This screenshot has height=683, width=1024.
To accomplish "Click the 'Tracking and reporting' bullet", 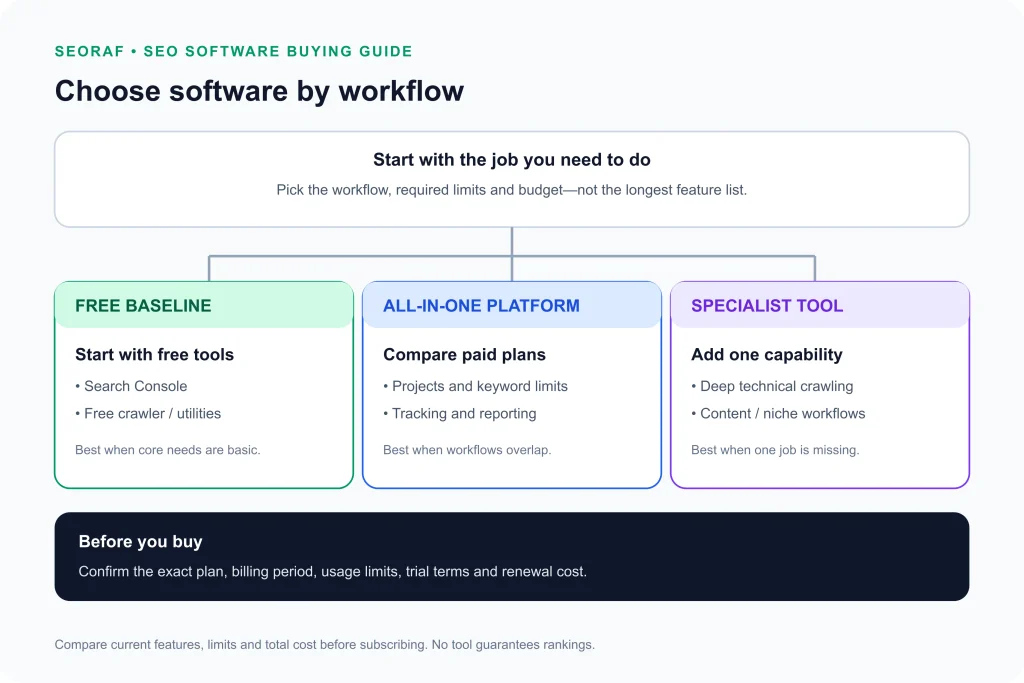I will (460, 414).
